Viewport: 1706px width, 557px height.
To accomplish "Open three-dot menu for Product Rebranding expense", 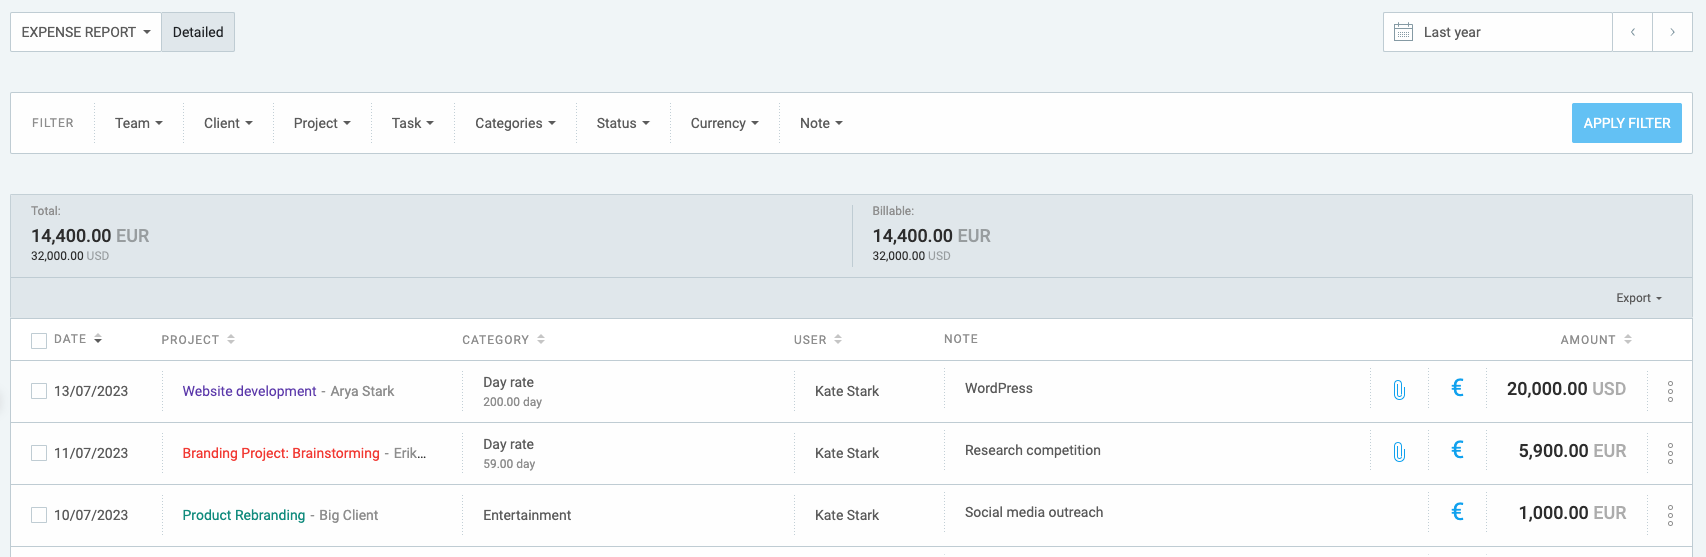I will point(1670,516).
